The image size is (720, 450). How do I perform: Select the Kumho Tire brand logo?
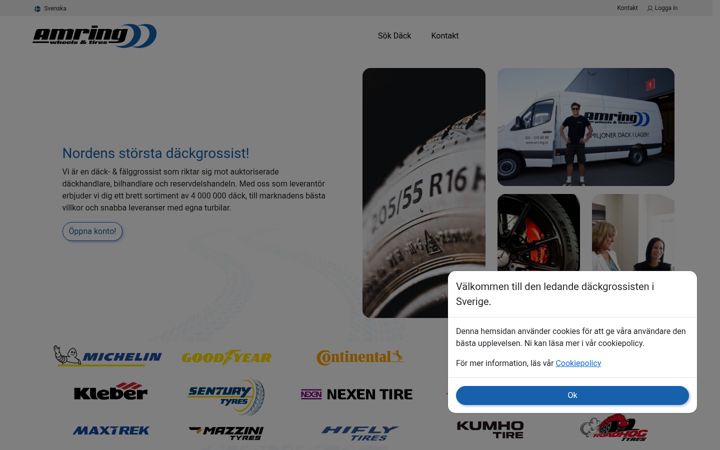coord(490,430)
